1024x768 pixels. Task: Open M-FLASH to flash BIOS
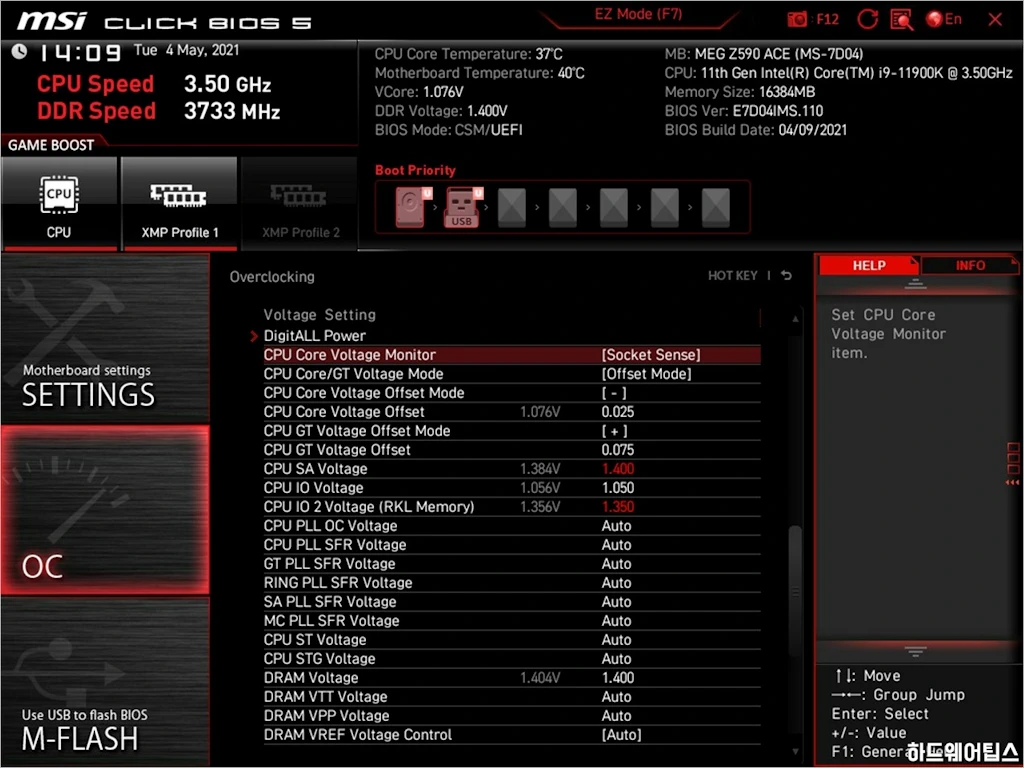point(105,682)
